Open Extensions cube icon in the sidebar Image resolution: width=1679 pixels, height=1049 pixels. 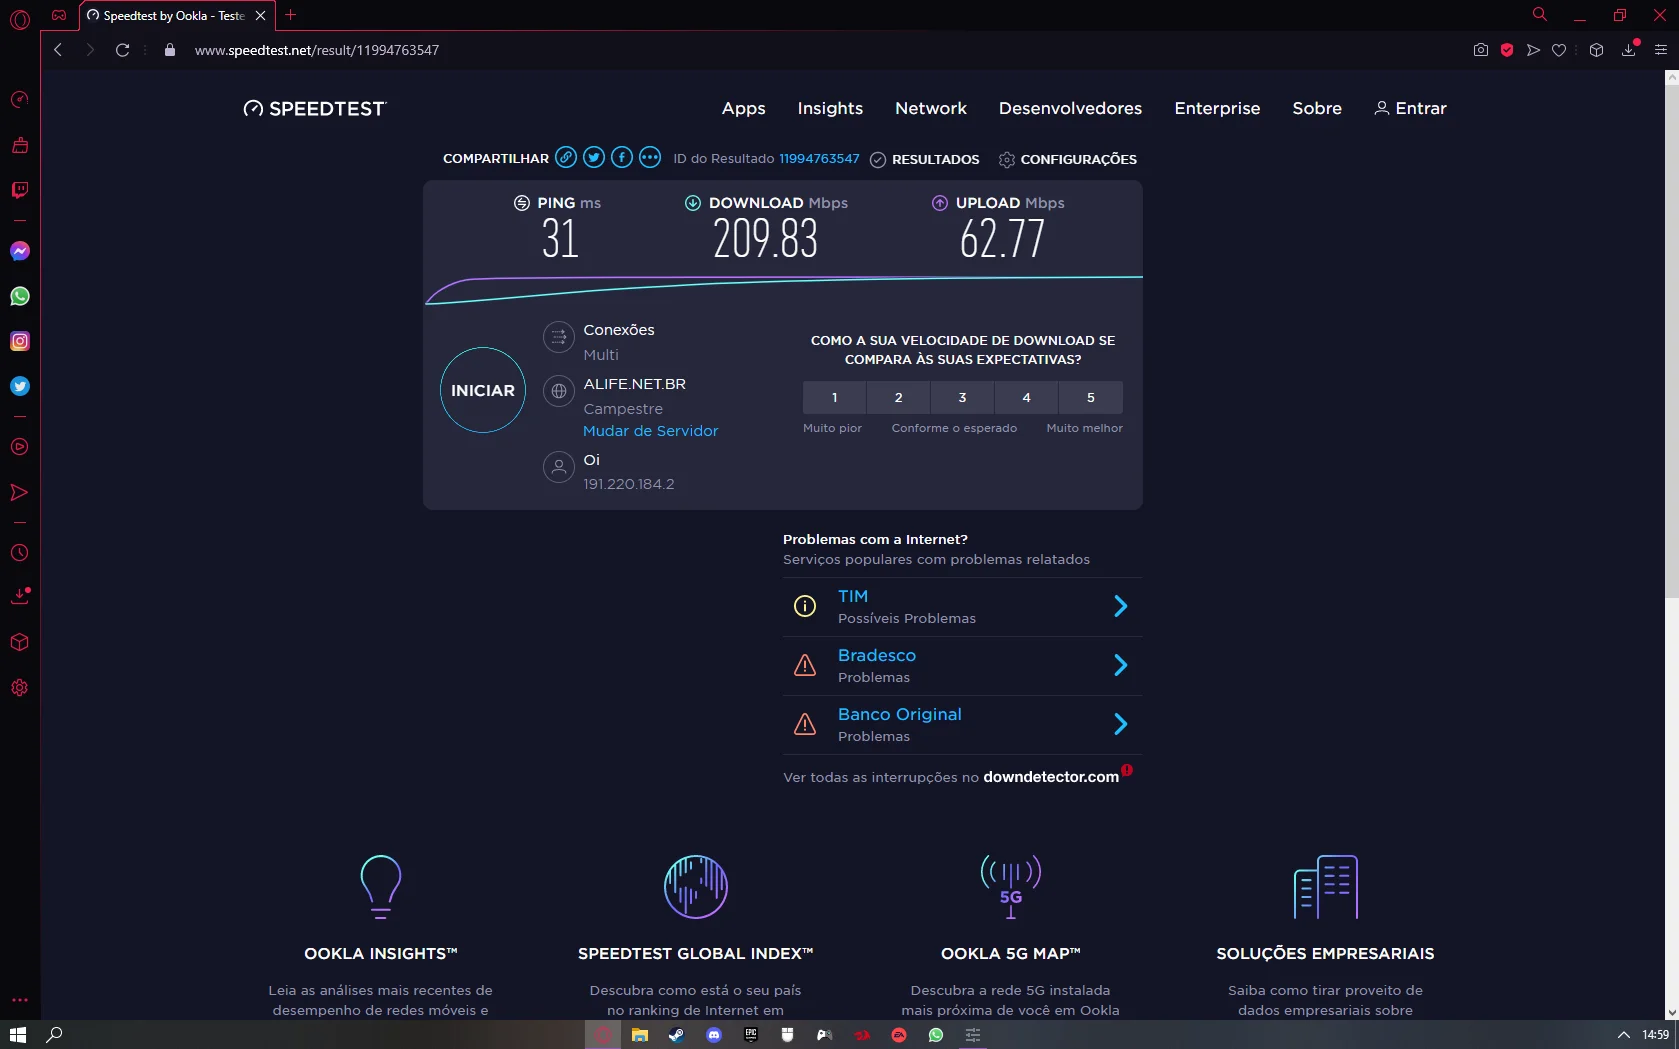coord(19,642)
